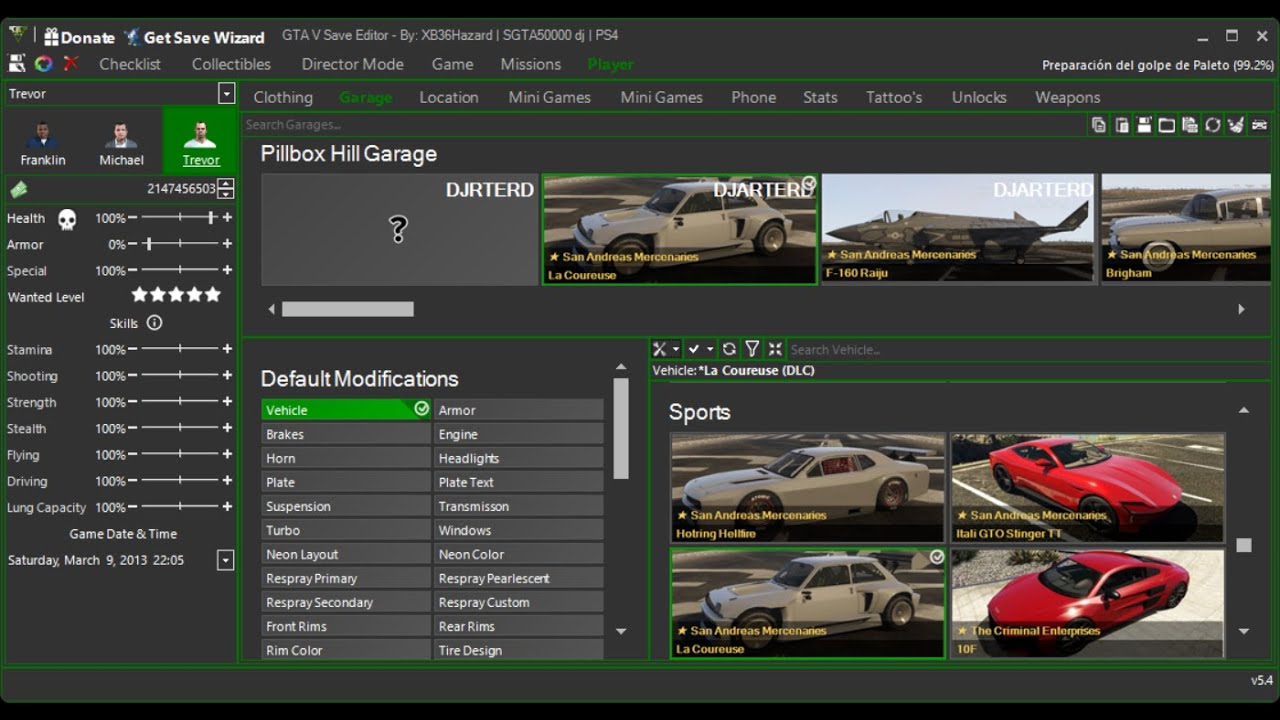Click the save file icon in top-left toolbar
The width and height of the screenshot is (1280, 720).
coord(17,64)
